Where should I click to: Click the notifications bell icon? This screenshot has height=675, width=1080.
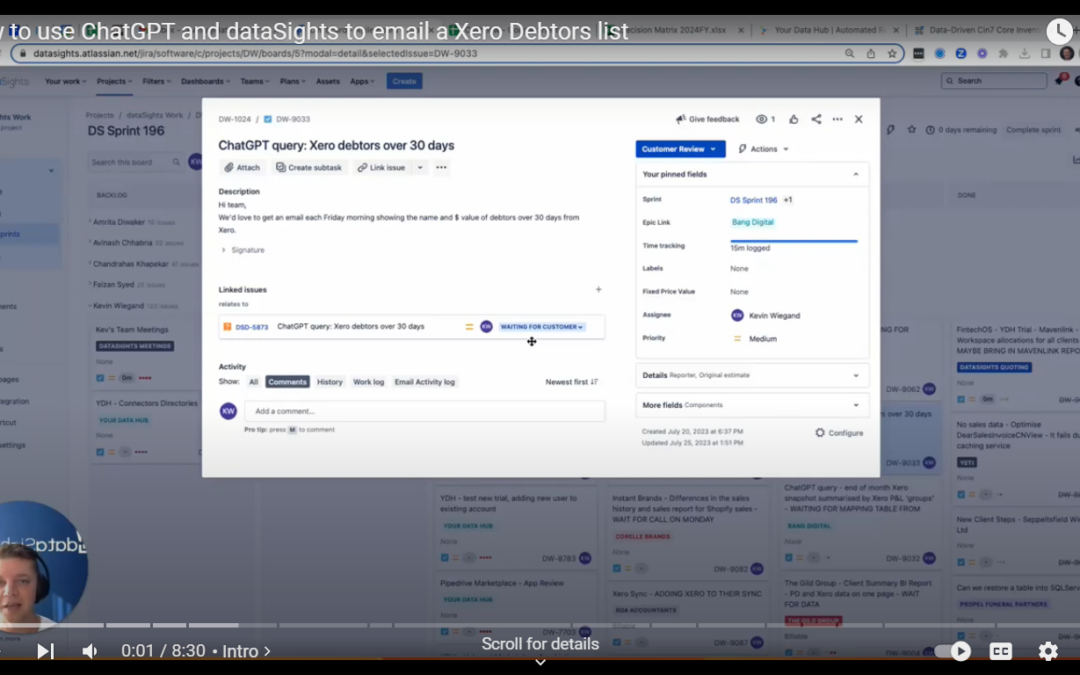[1059, 81]
